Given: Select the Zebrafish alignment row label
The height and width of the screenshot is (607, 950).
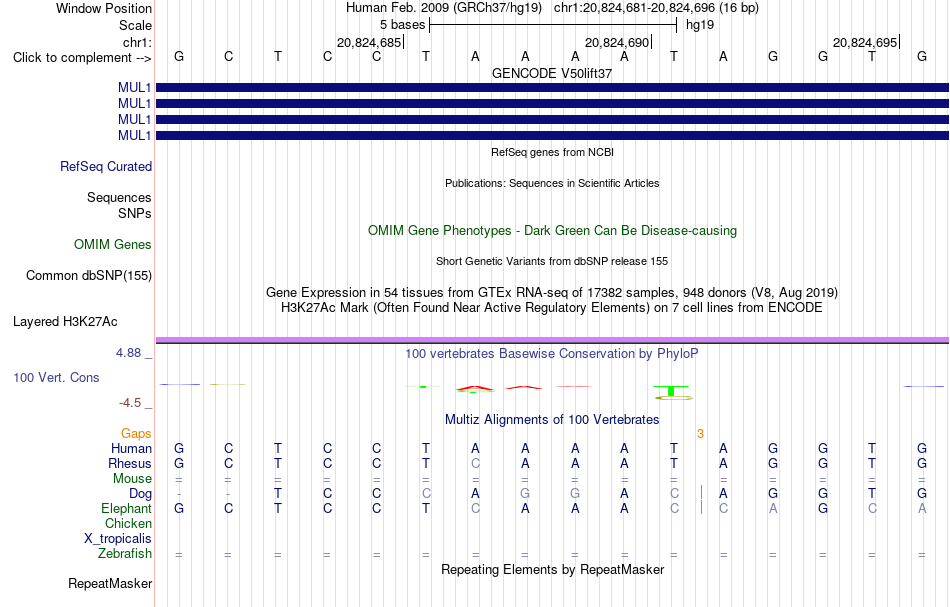Looking at the screenshot, I should 125,554.
